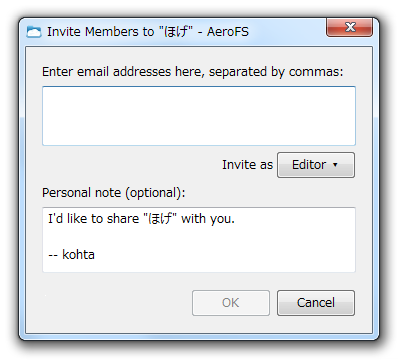Click the "Invite as" label
The image size is (402, 363).
click(x=247, y=165)
